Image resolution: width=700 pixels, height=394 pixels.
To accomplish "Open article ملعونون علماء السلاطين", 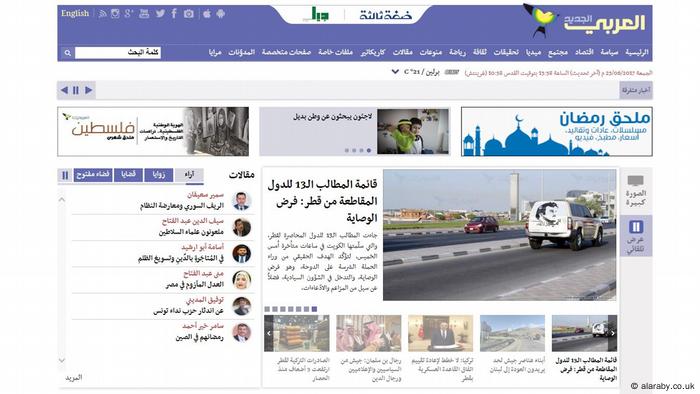I will (x=191, y=232).
